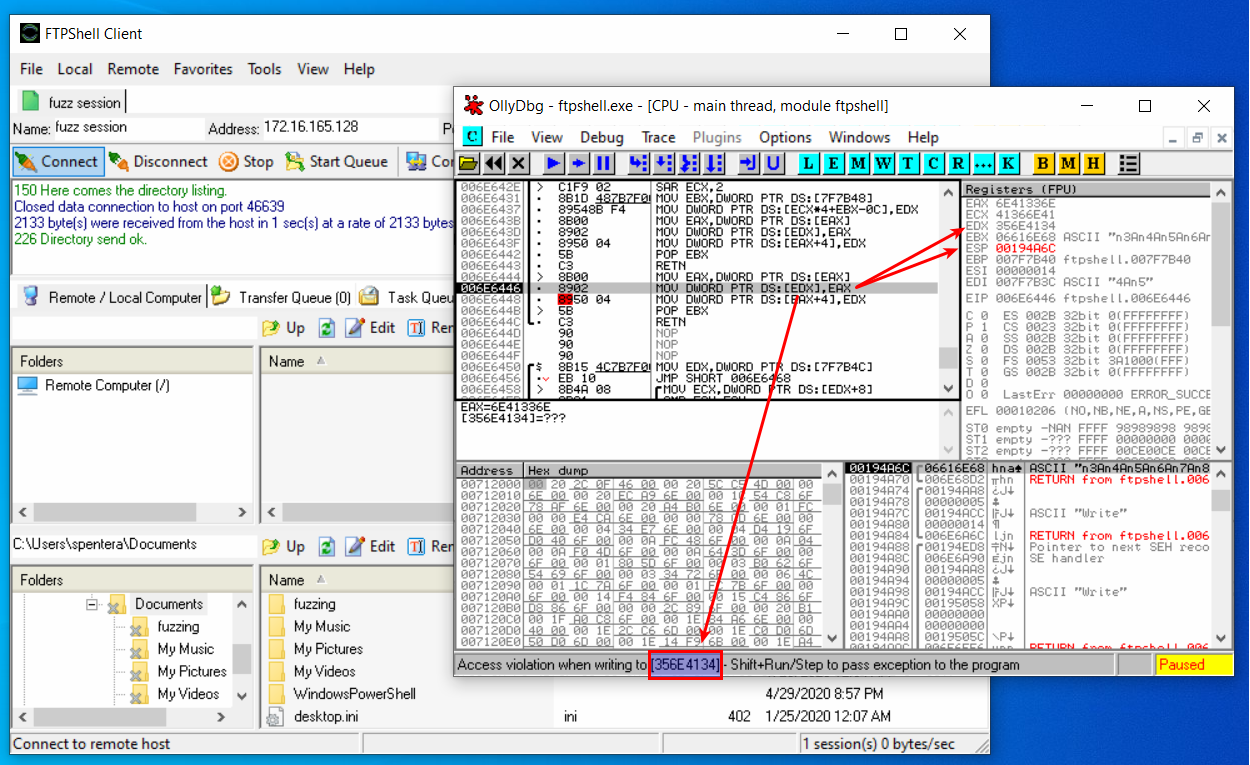Open Windows list with W icon
Viewport: 1250px width, 765px height.
(x=884, y=163)
